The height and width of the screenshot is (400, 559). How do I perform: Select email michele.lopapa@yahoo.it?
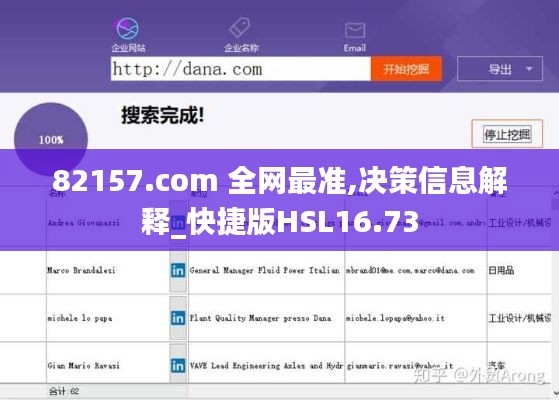395,318
